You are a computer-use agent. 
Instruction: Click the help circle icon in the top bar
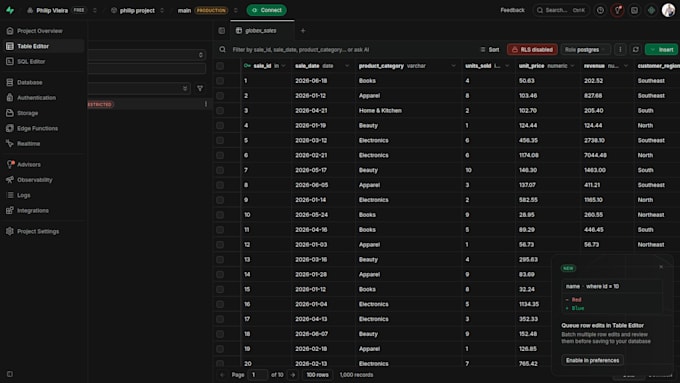[600, 10]
